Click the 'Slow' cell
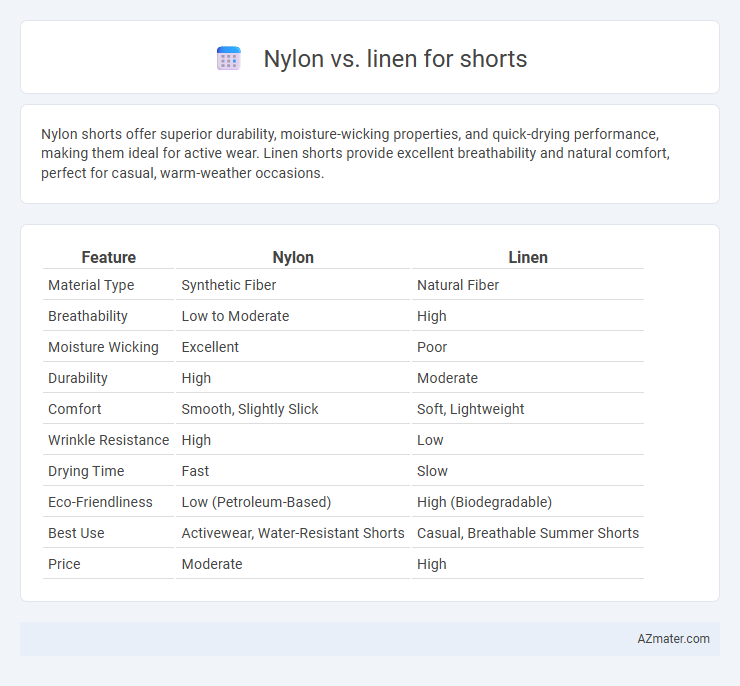Image resolution: width=740 pixels, height=686 pixels. tap(432, 471)
